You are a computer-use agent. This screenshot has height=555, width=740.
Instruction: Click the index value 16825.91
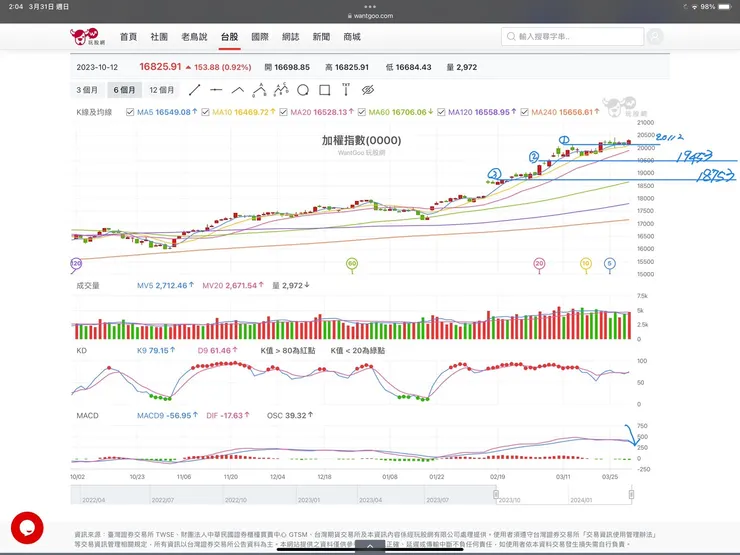tap(160, 67)
